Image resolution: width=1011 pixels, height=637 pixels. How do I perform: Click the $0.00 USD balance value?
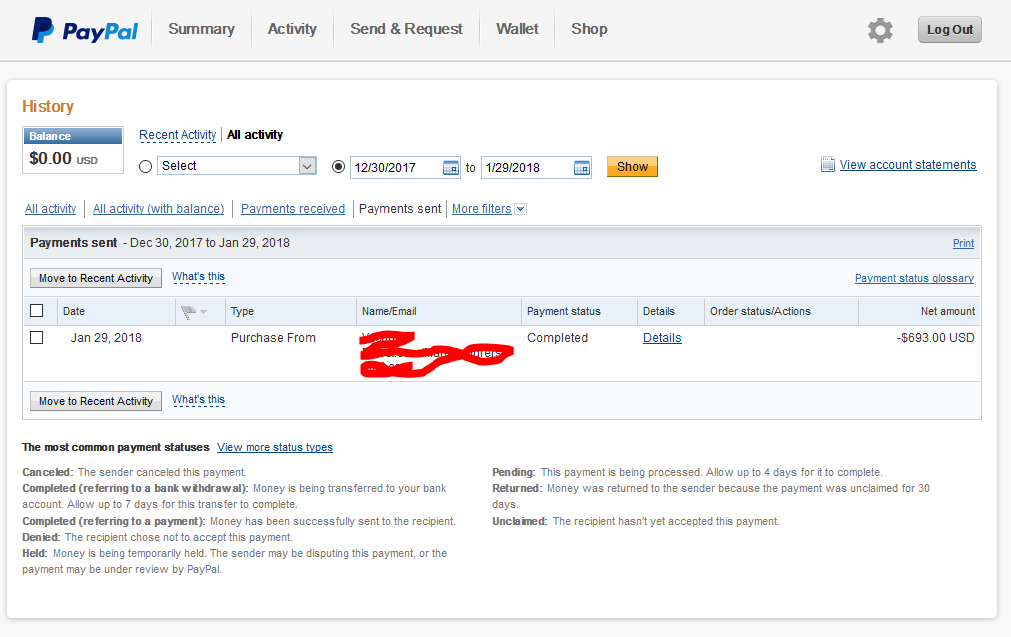tap(63, 159)
